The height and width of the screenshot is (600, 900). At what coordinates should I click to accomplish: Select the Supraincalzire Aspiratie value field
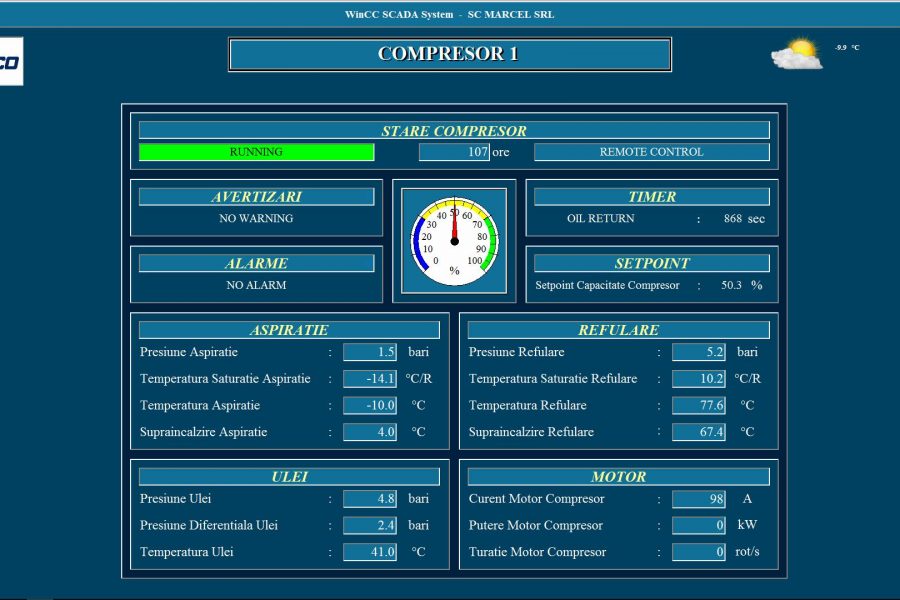click(x=370, y=432)
